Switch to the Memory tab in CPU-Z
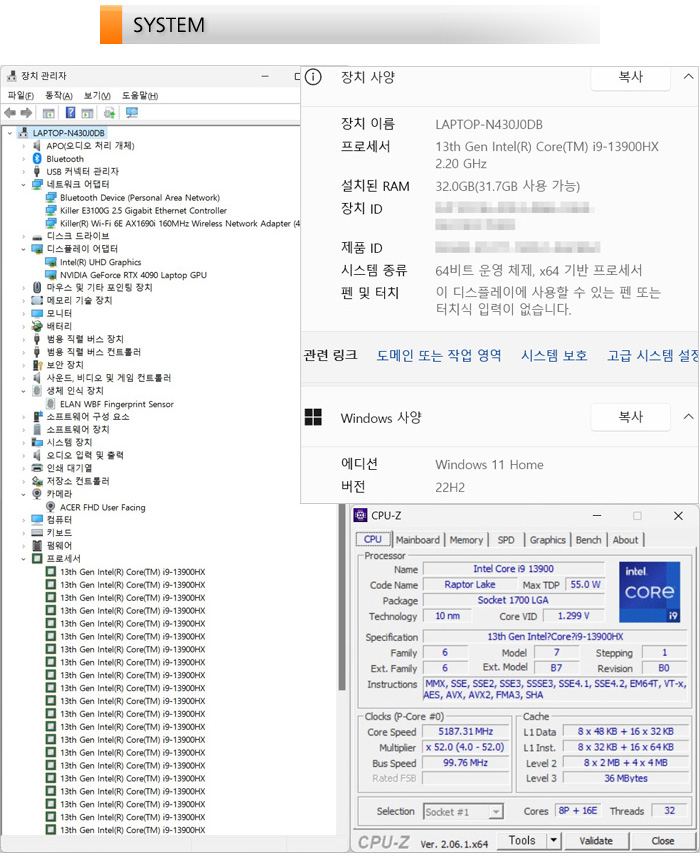The width and height of the screenshot is (700, 858). (x=466, y=540)
